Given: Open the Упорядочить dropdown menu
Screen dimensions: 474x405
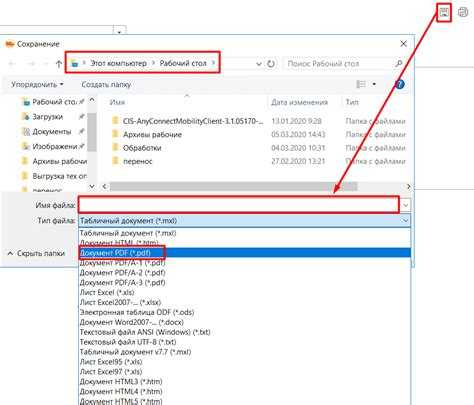Looking at the screenshot, I should 37,84.
